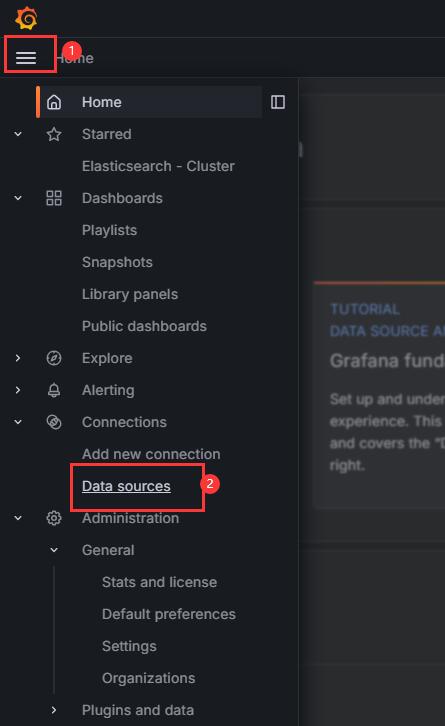Collapse the General subsection chevron
The height and width of the screenshot is (726, 445).
(54, 550)
